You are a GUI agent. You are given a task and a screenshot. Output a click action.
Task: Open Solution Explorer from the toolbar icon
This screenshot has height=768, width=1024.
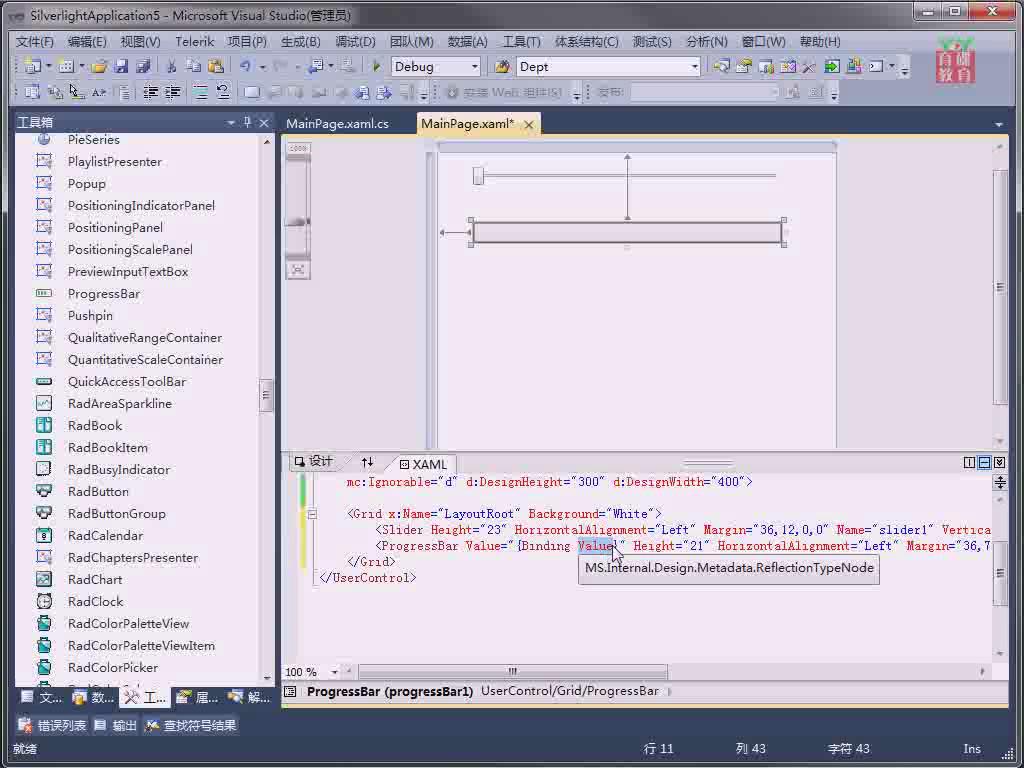[722, 67]
